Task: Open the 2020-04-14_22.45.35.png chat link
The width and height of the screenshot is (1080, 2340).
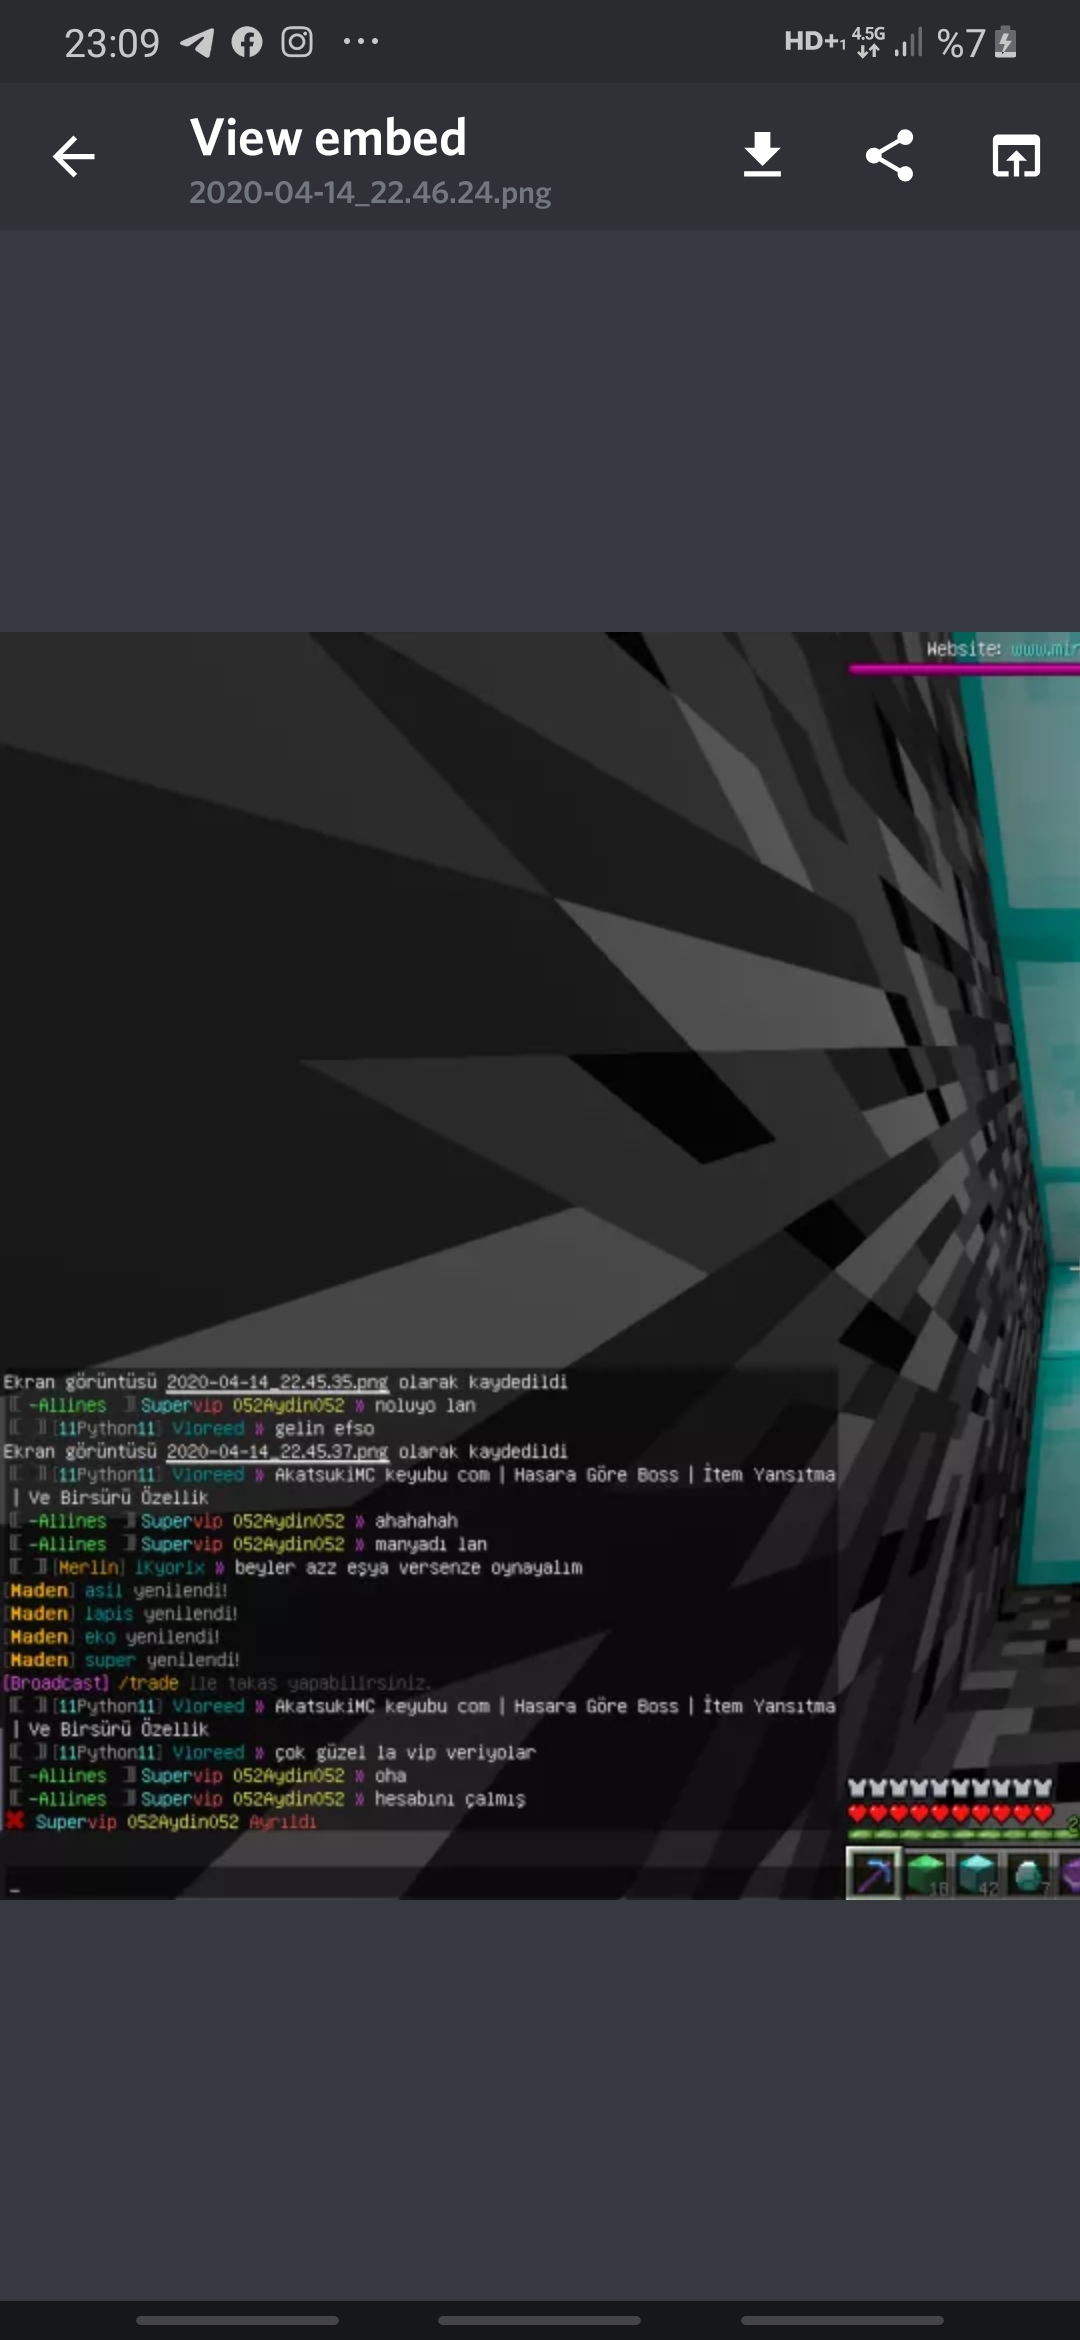Action: (277, 1382)
